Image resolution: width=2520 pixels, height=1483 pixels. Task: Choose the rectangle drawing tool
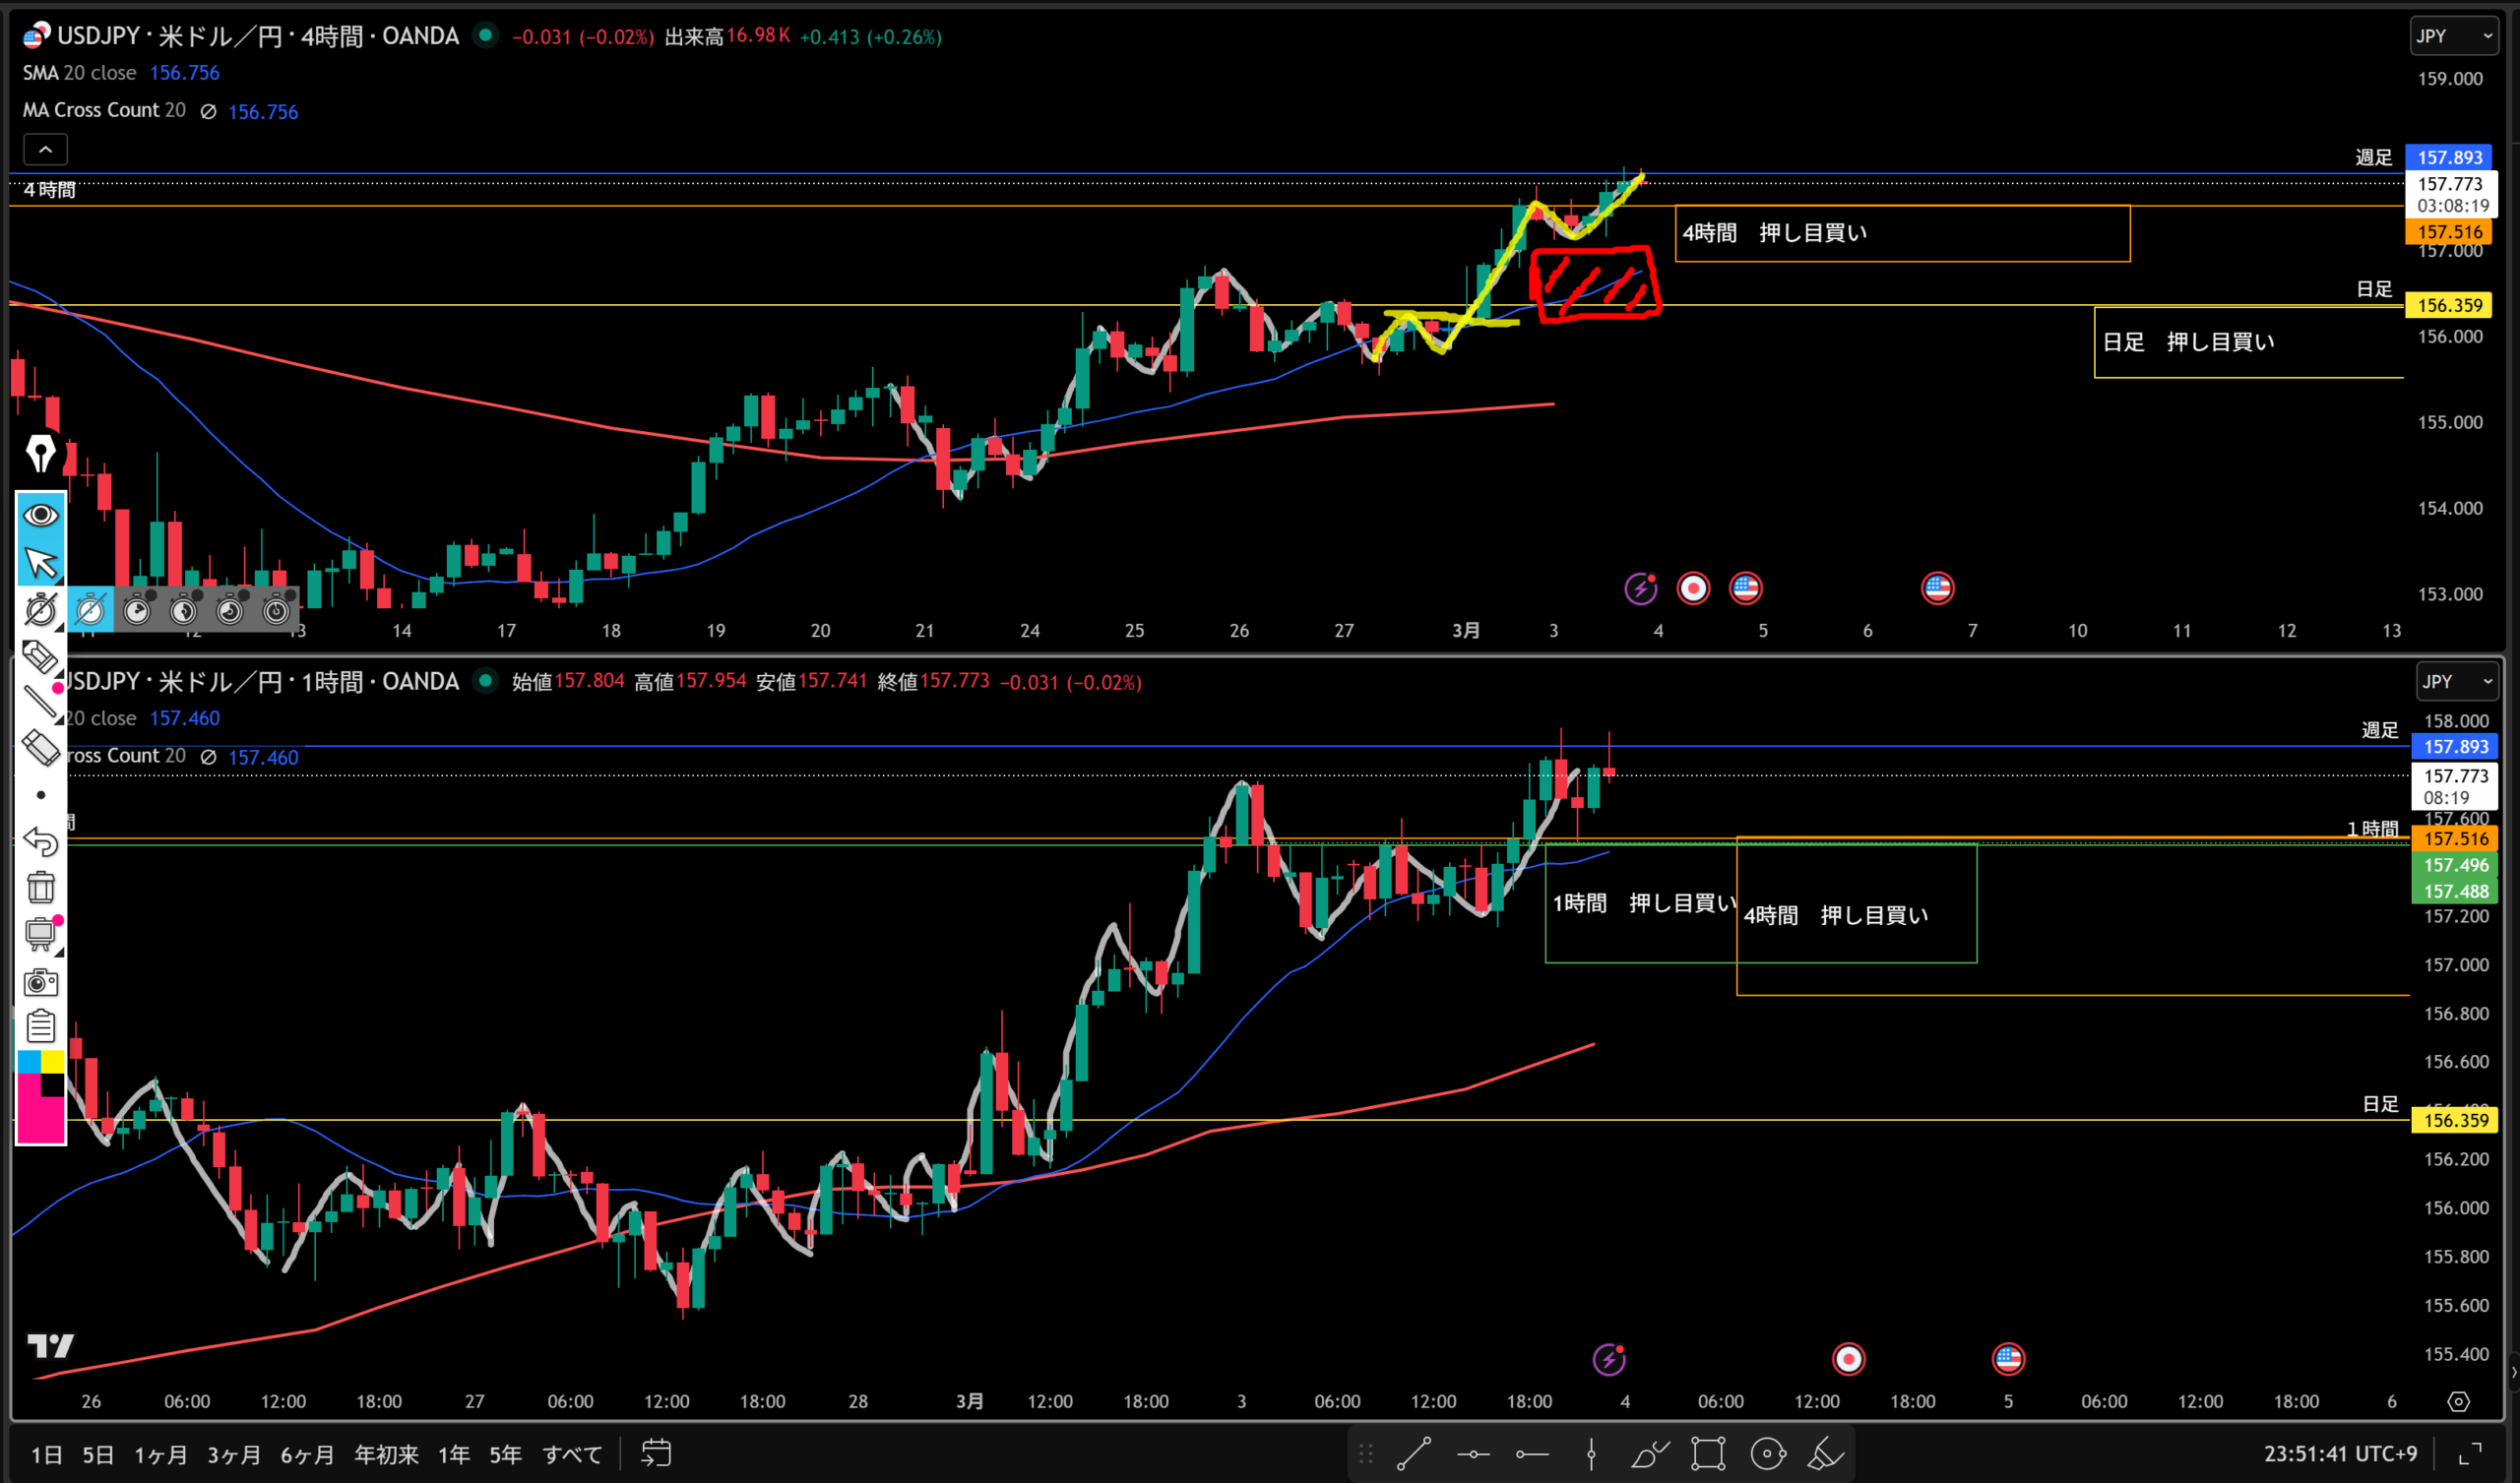point(1708,1453)
